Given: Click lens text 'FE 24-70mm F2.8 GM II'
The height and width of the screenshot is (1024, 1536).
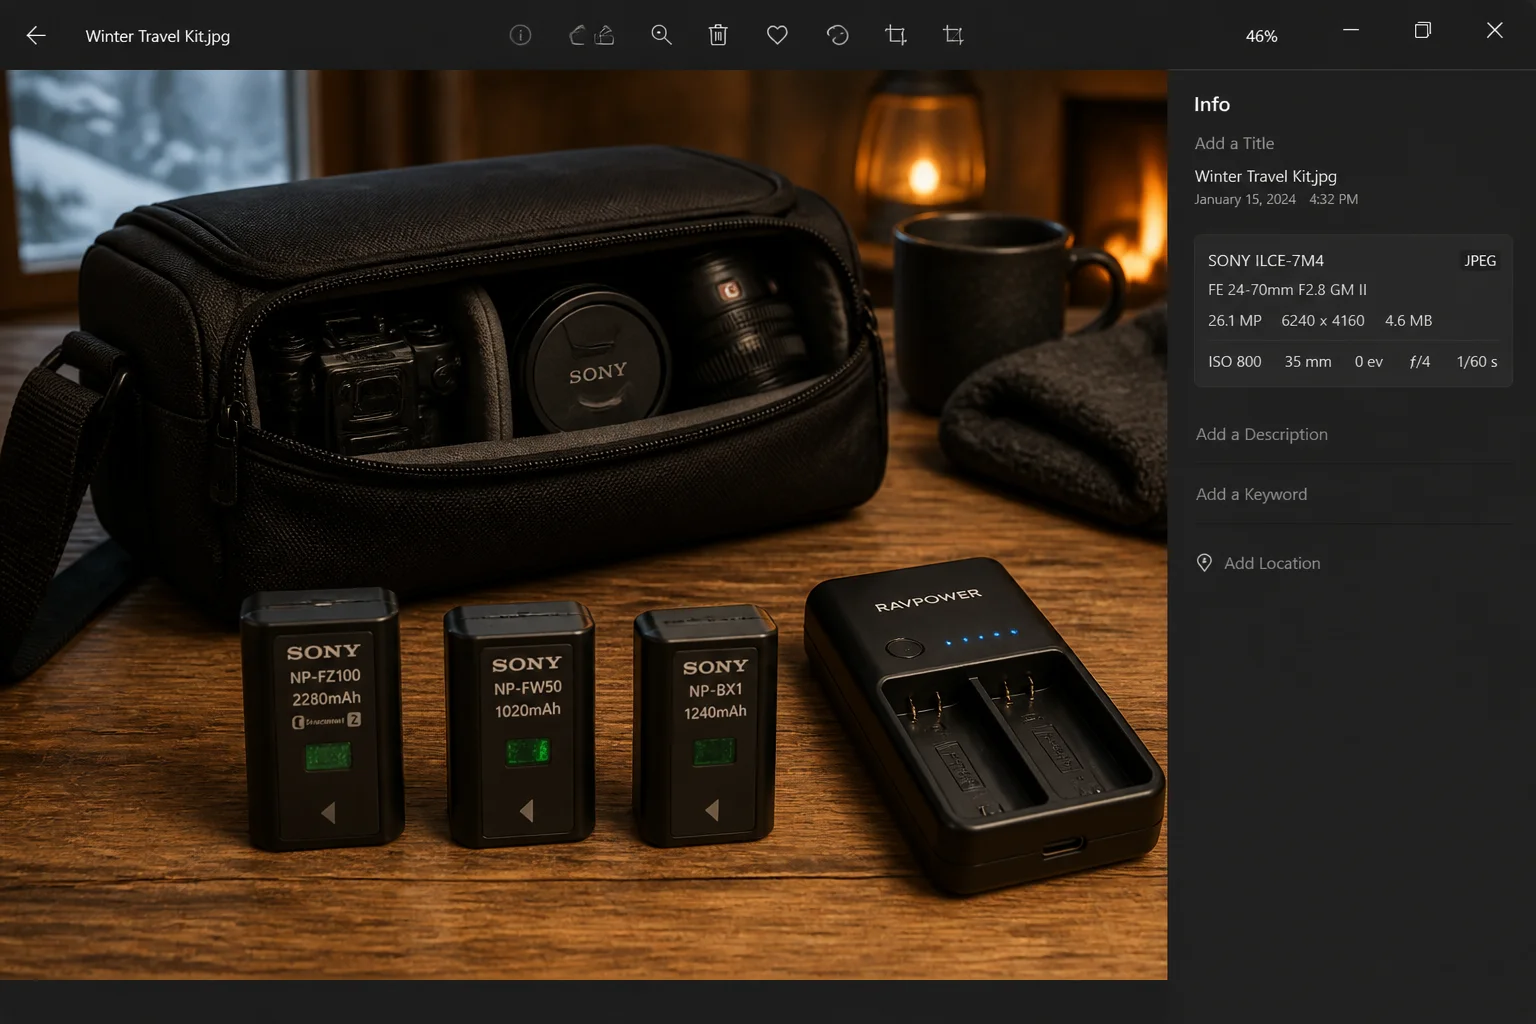Looking at the screenshot, I should [1287, 289].
